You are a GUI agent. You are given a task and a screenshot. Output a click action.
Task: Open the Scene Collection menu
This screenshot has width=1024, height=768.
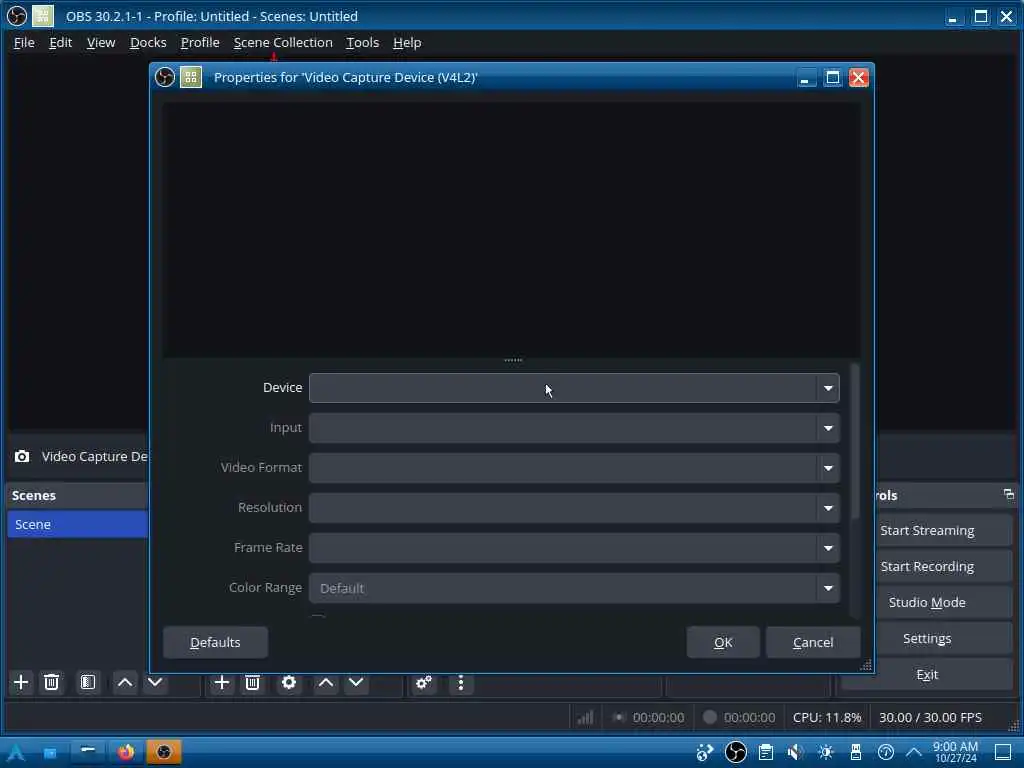pyautogui.click(x=283, y=42)
